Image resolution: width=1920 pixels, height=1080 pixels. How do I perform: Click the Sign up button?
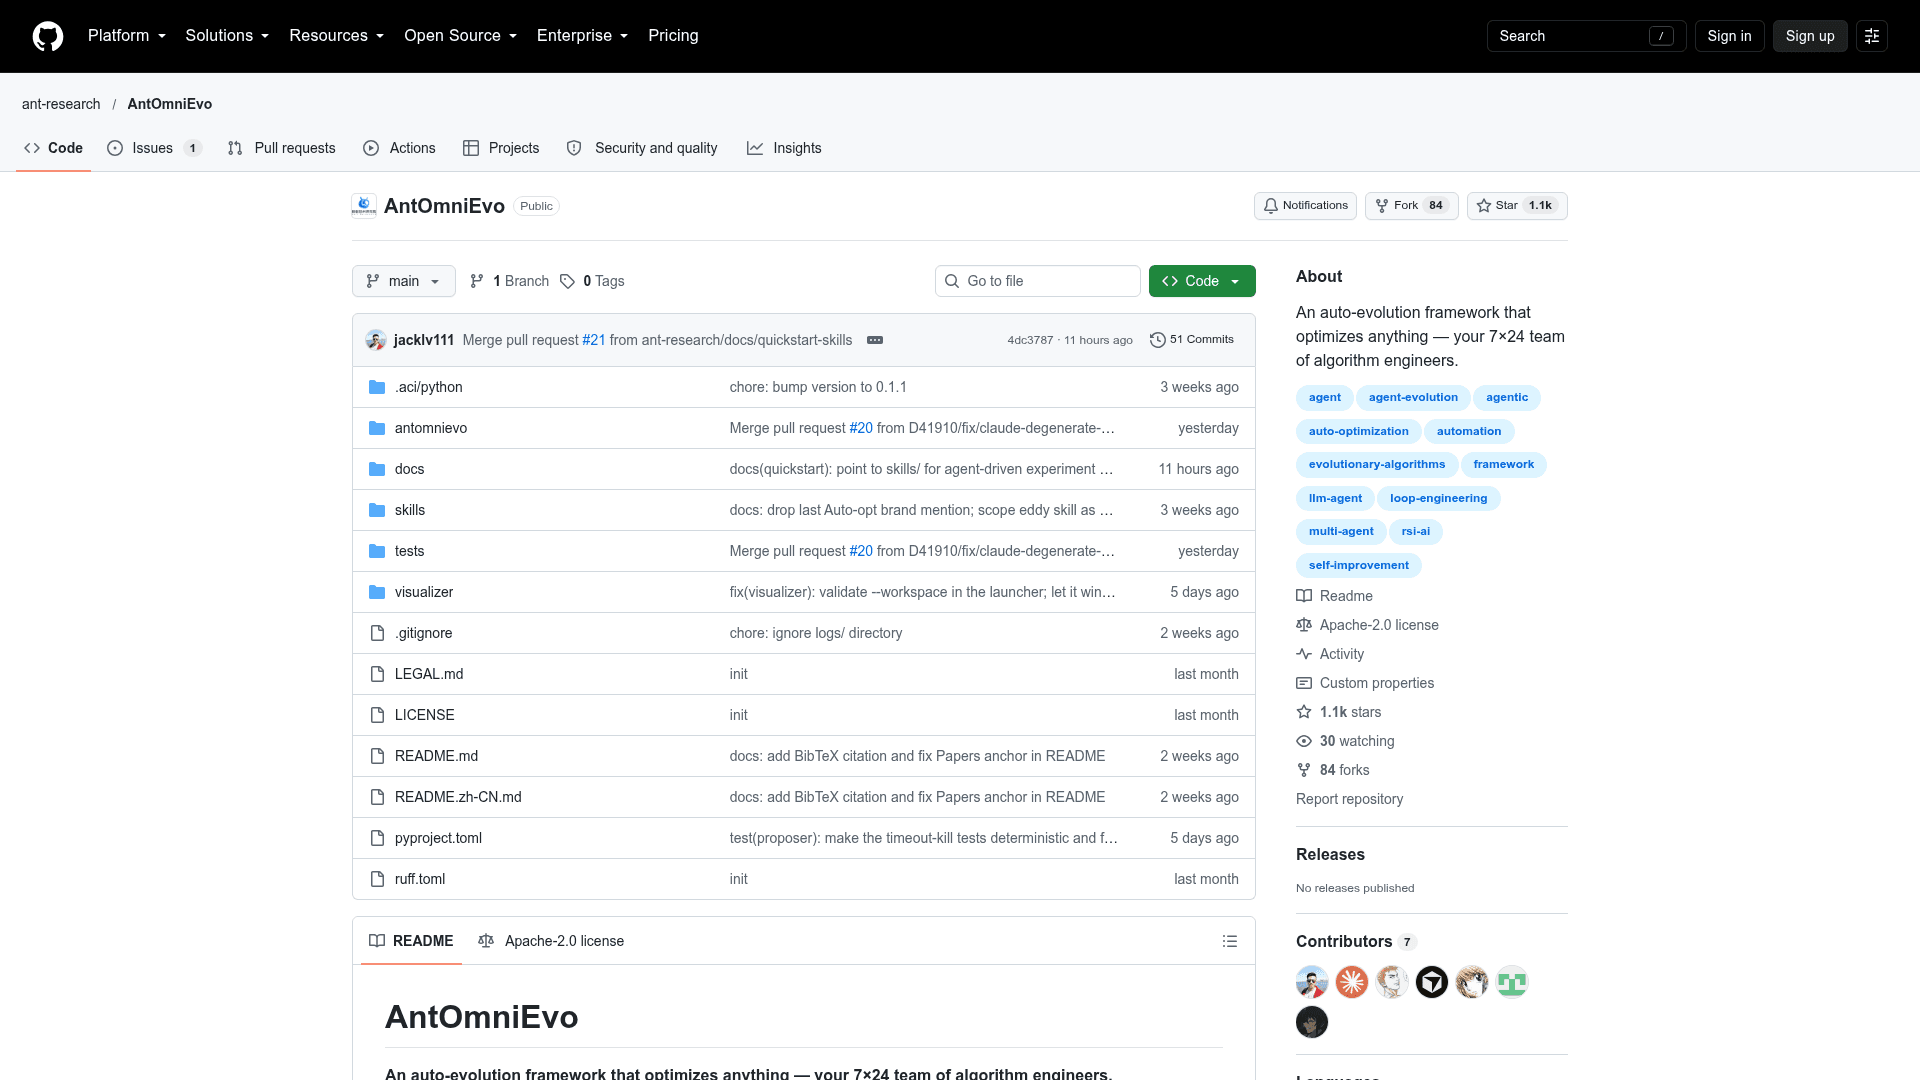[1810, 36]
